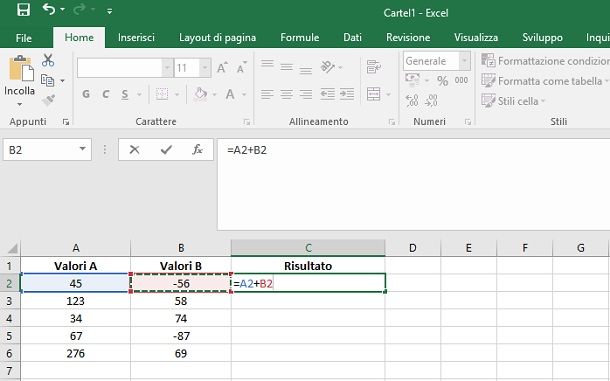Select column D header

click(x=413, y=248)
